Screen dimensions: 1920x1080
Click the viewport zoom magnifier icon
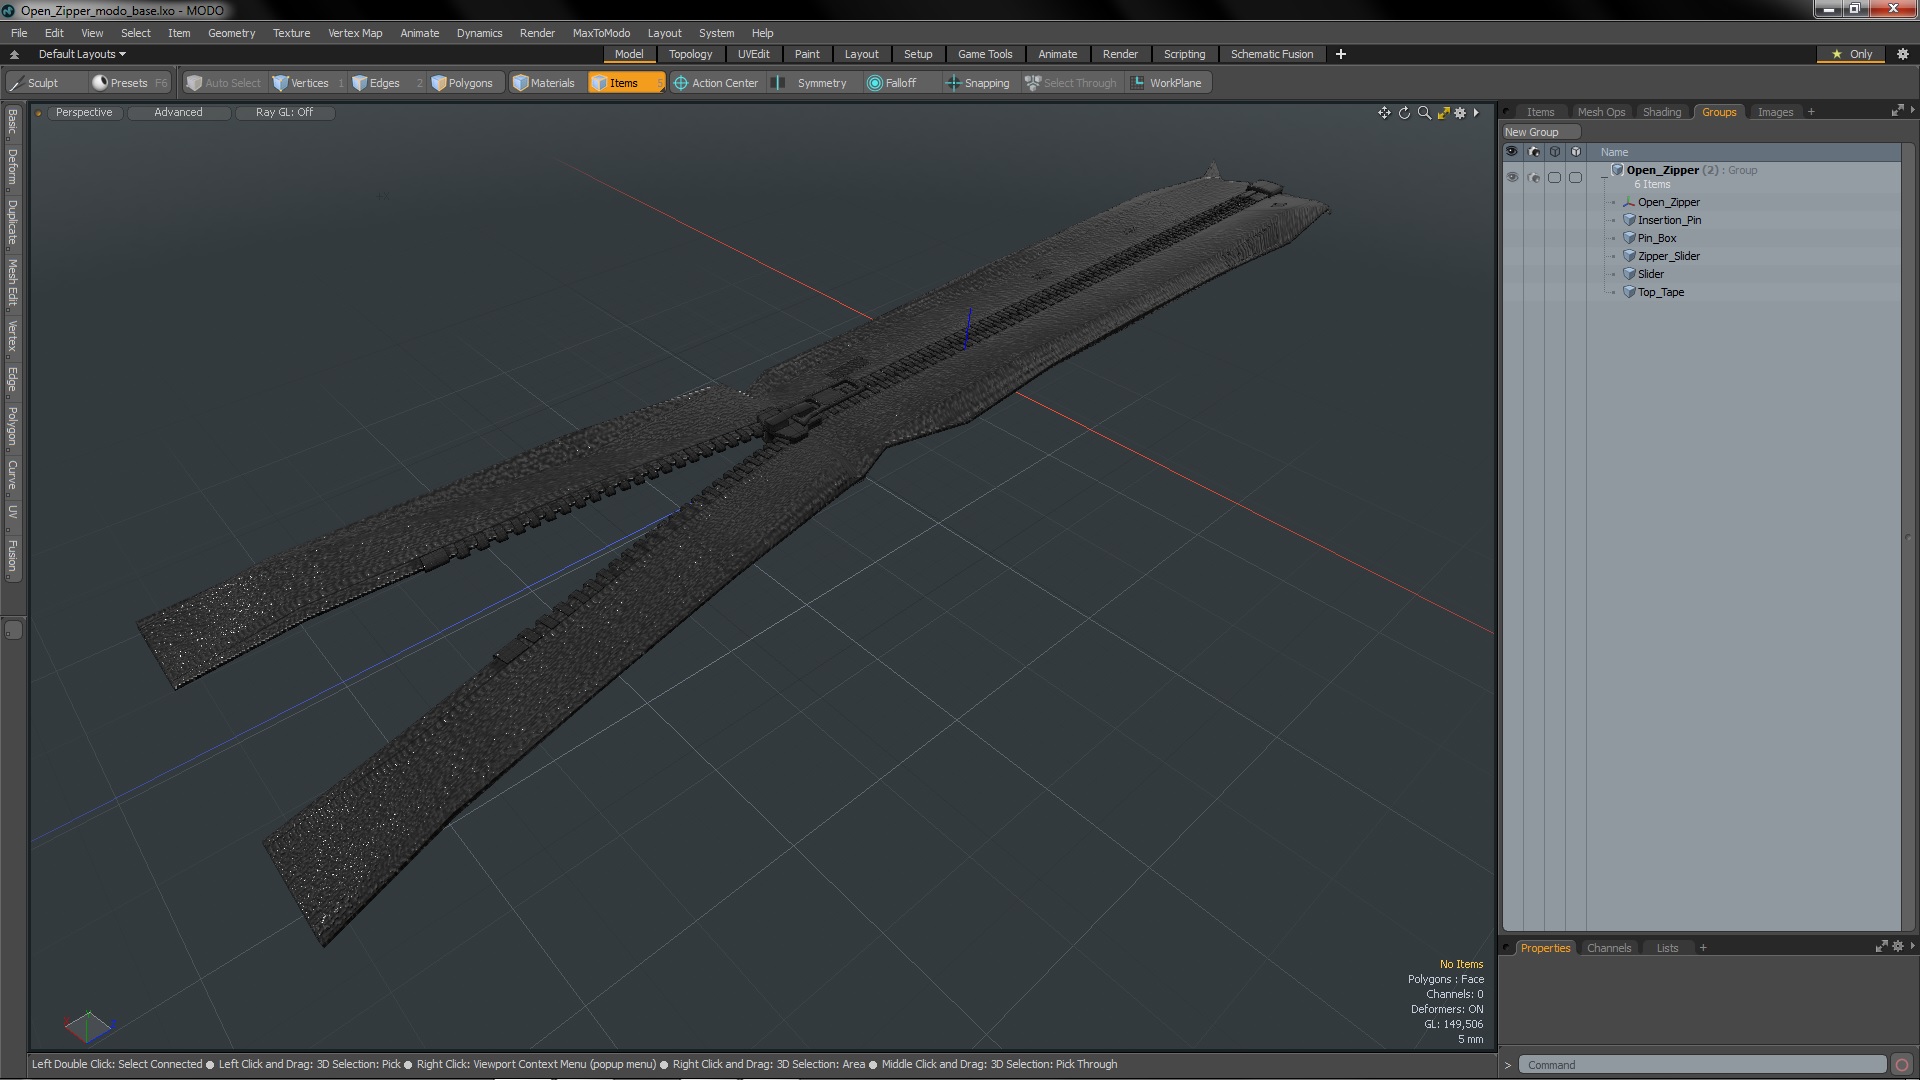(1424, 113)
